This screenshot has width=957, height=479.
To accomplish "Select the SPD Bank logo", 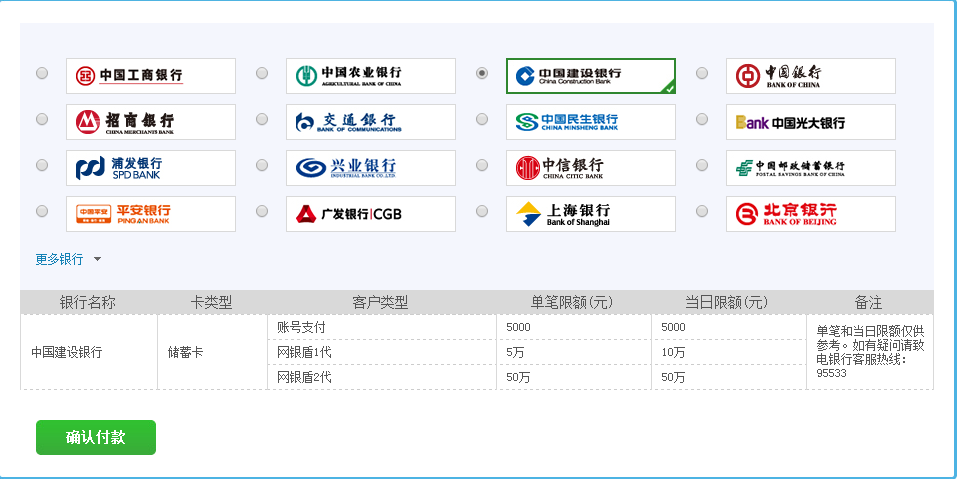I will 151,168.
